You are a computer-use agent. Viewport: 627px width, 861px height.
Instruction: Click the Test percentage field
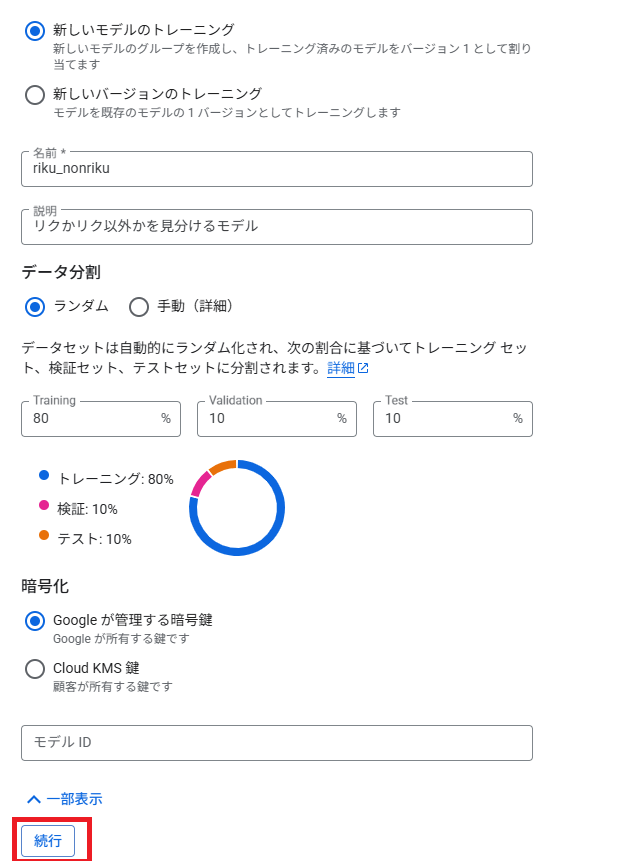pyautogui.click(x=453, y=419)
